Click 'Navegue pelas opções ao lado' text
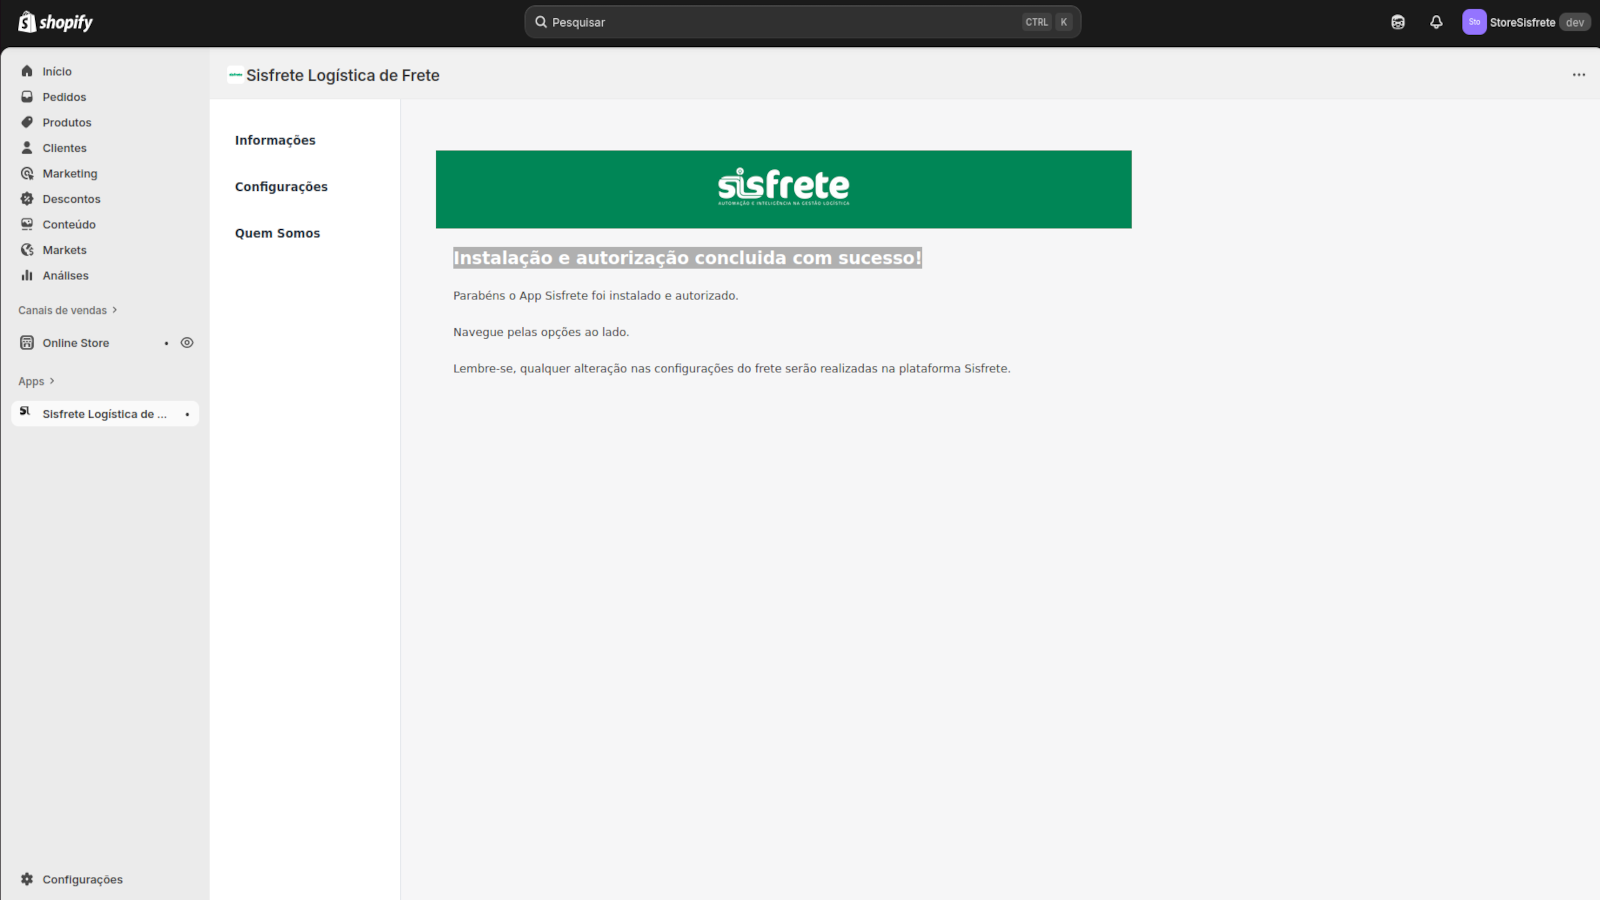The height and width of the screenshot is (900, 1600). (541, 332)
